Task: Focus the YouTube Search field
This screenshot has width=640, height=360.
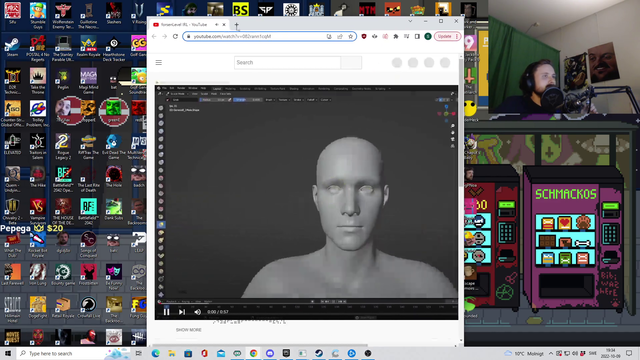Action: 287,62
